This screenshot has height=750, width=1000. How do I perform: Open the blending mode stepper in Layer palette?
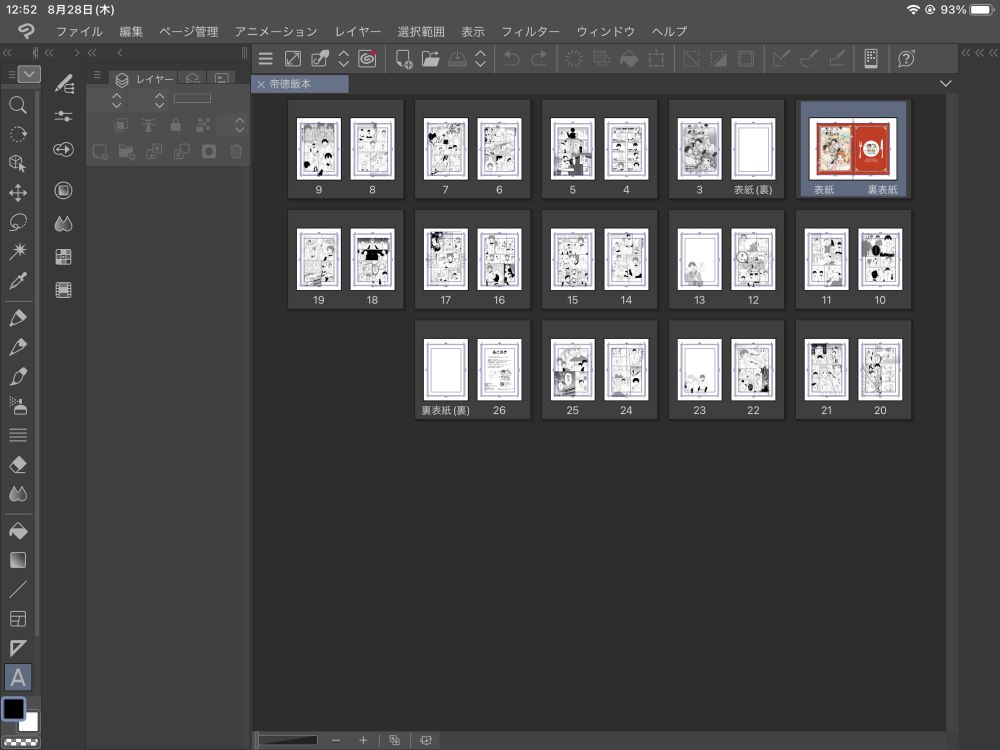pyautogui.click(x=116, y=100)
